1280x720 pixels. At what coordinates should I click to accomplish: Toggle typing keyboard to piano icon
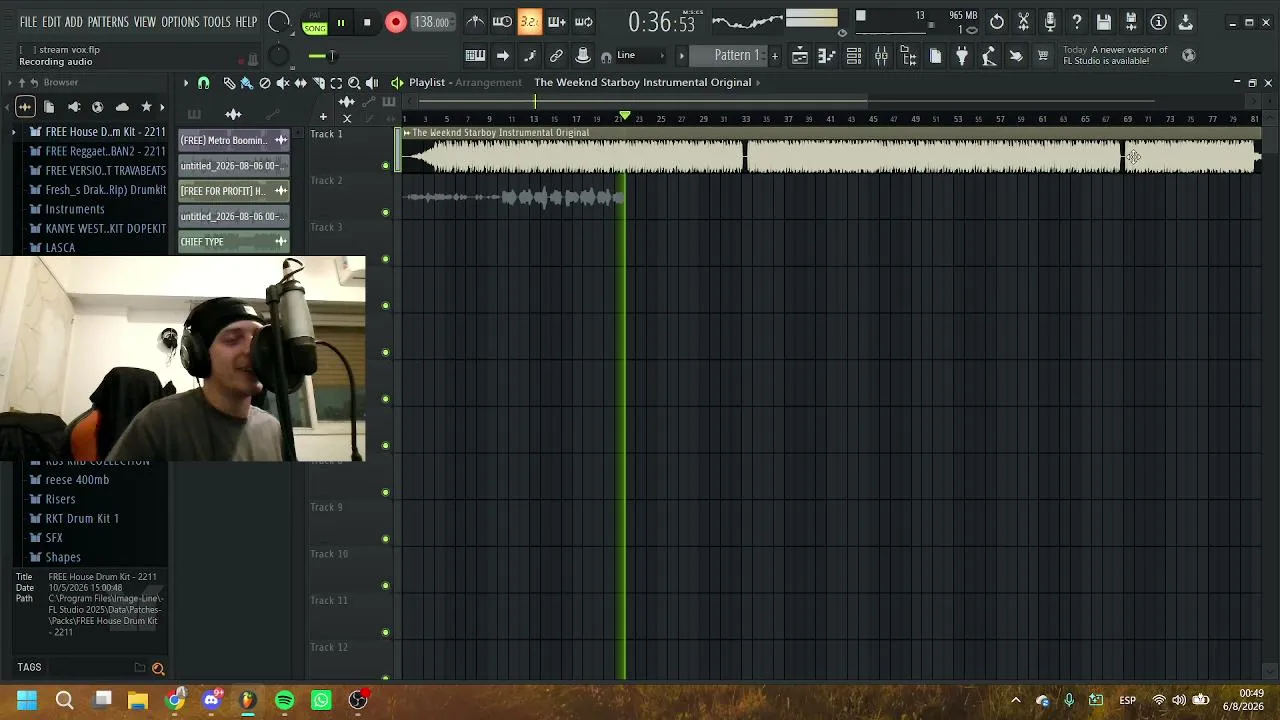[x=476, y=56]
